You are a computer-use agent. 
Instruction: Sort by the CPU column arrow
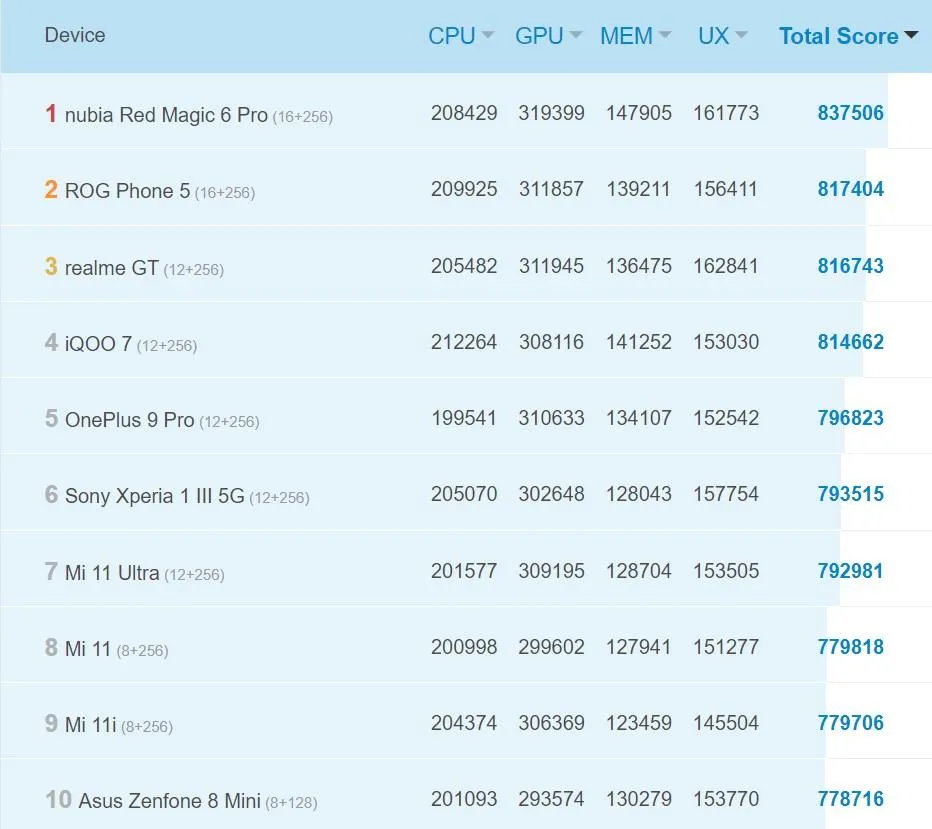(488, 36)
